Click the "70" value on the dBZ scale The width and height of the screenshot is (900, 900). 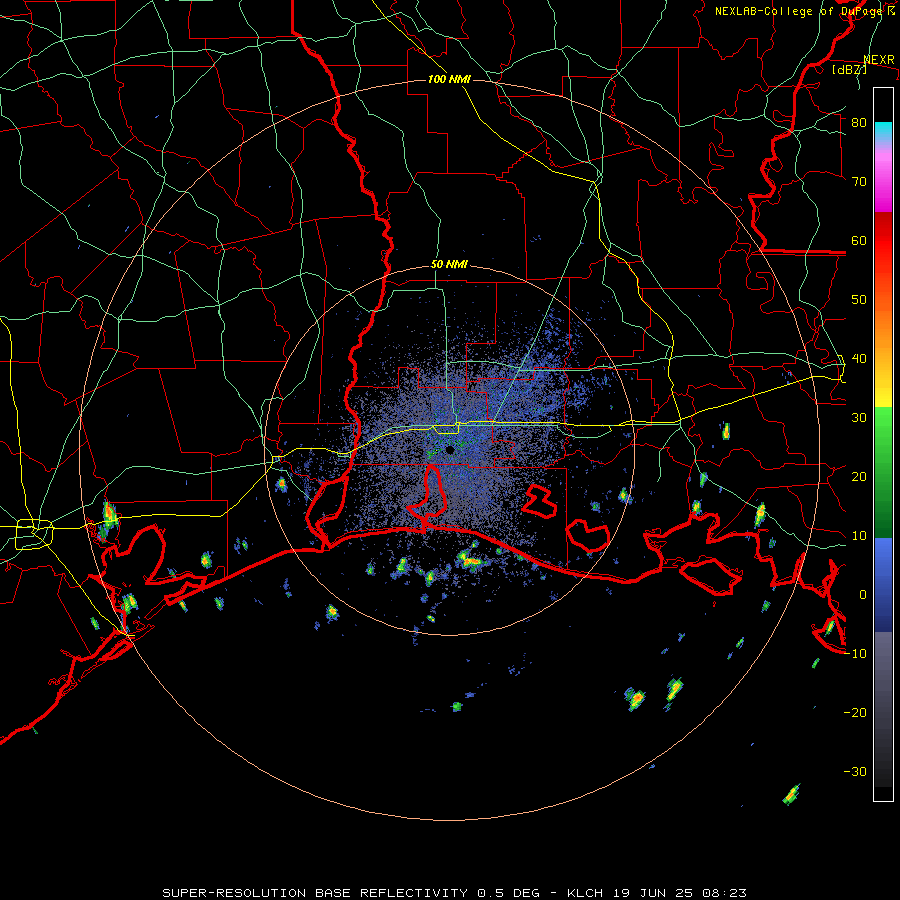[x=859, y=182]
